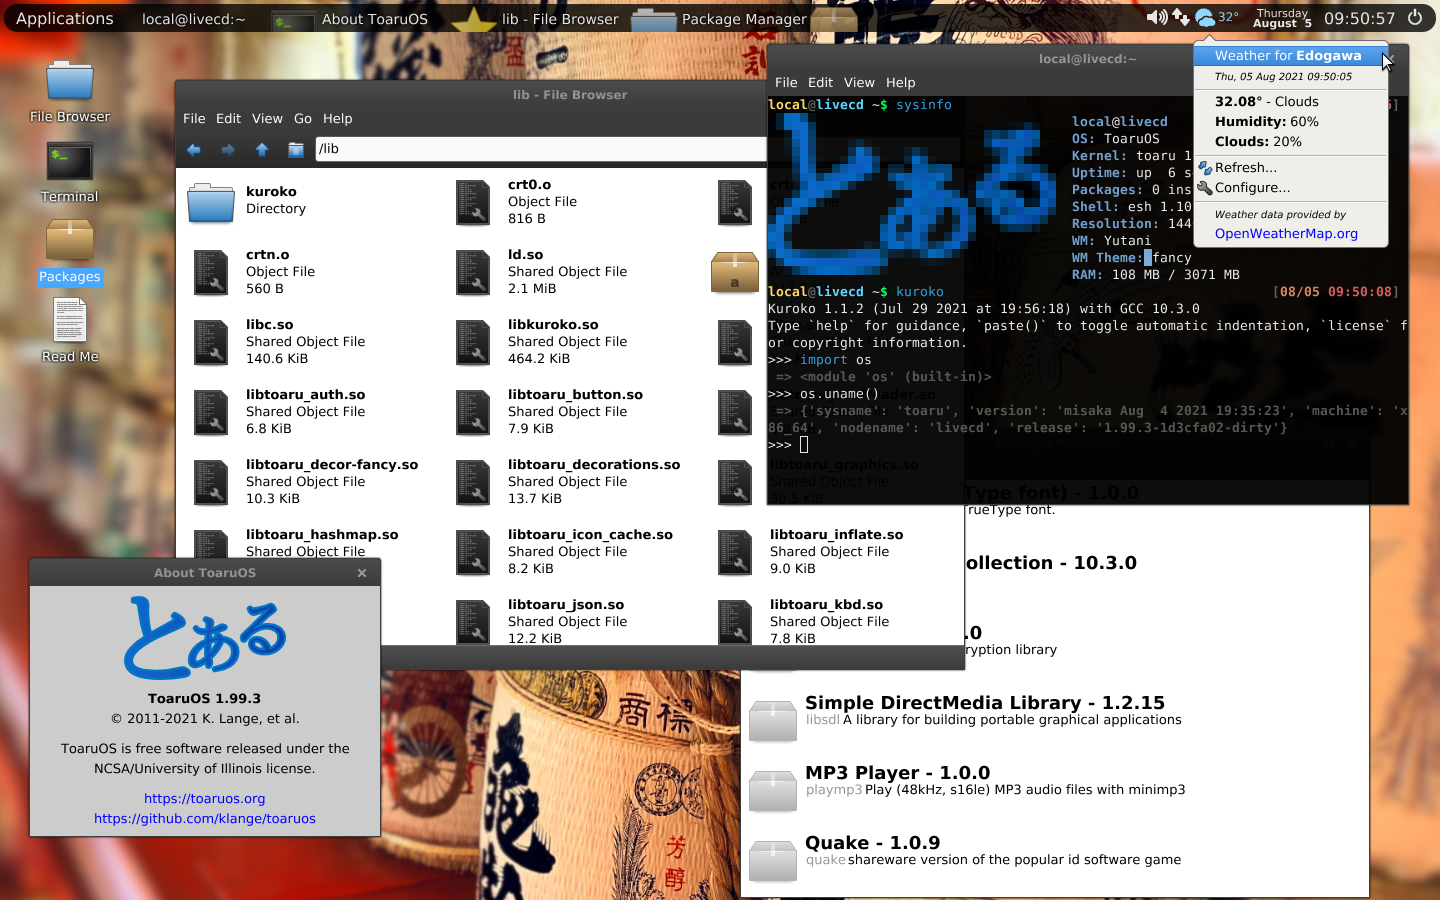Go back in File Browser toolbar

(194, 150)
